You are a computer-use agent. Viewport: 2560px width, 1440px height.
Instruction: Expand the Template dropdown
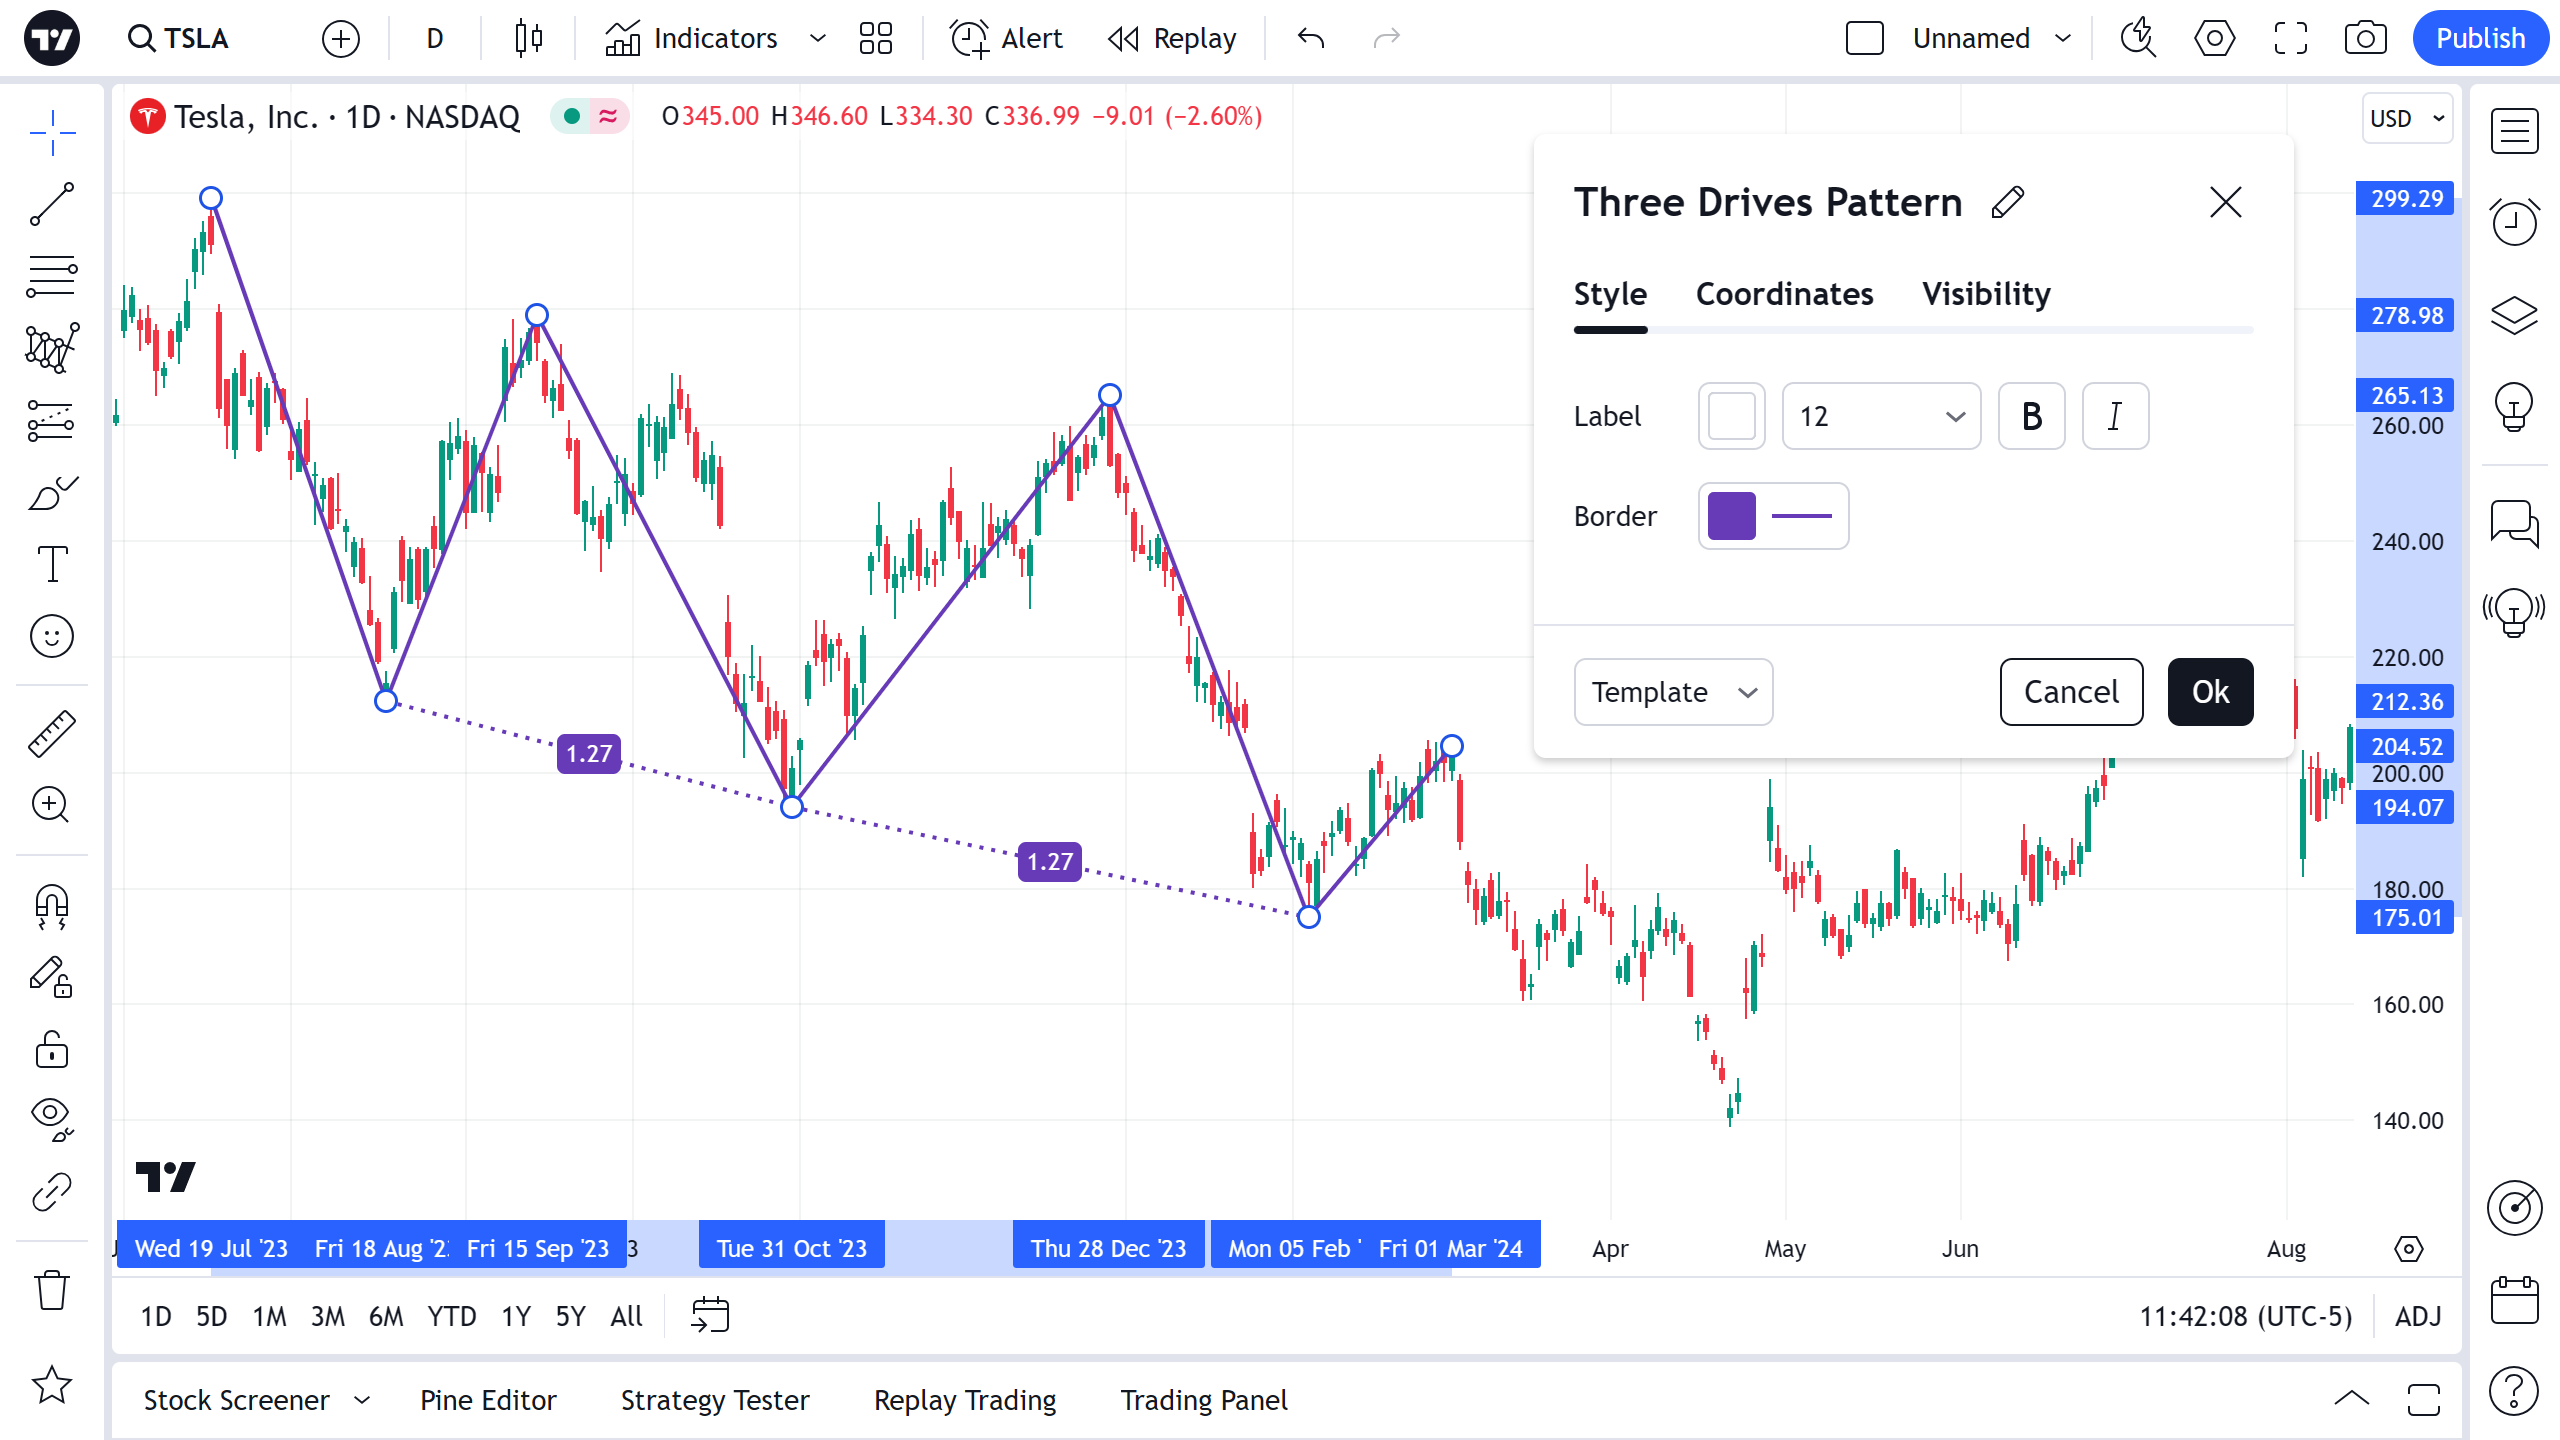(1673, 692)
